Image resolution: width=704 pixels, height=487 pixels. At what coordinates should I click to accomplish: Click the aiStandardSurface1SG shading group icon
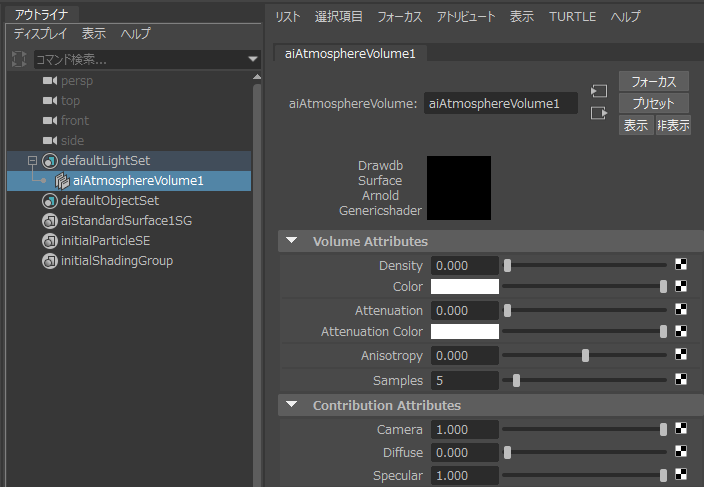[x=50, y=221]
